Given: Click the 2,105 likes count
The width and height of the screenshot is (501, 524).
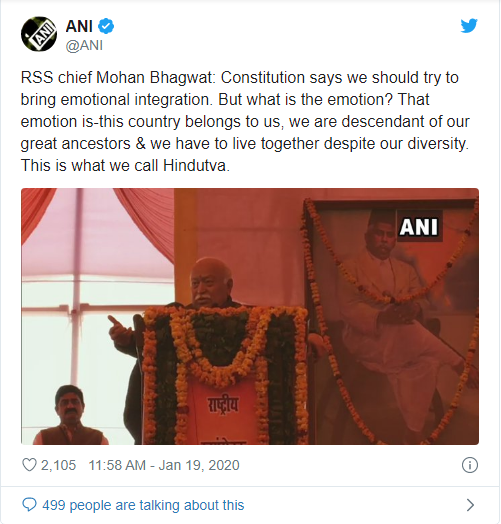Looking at the screenshot, I should [x=58, y=465].
